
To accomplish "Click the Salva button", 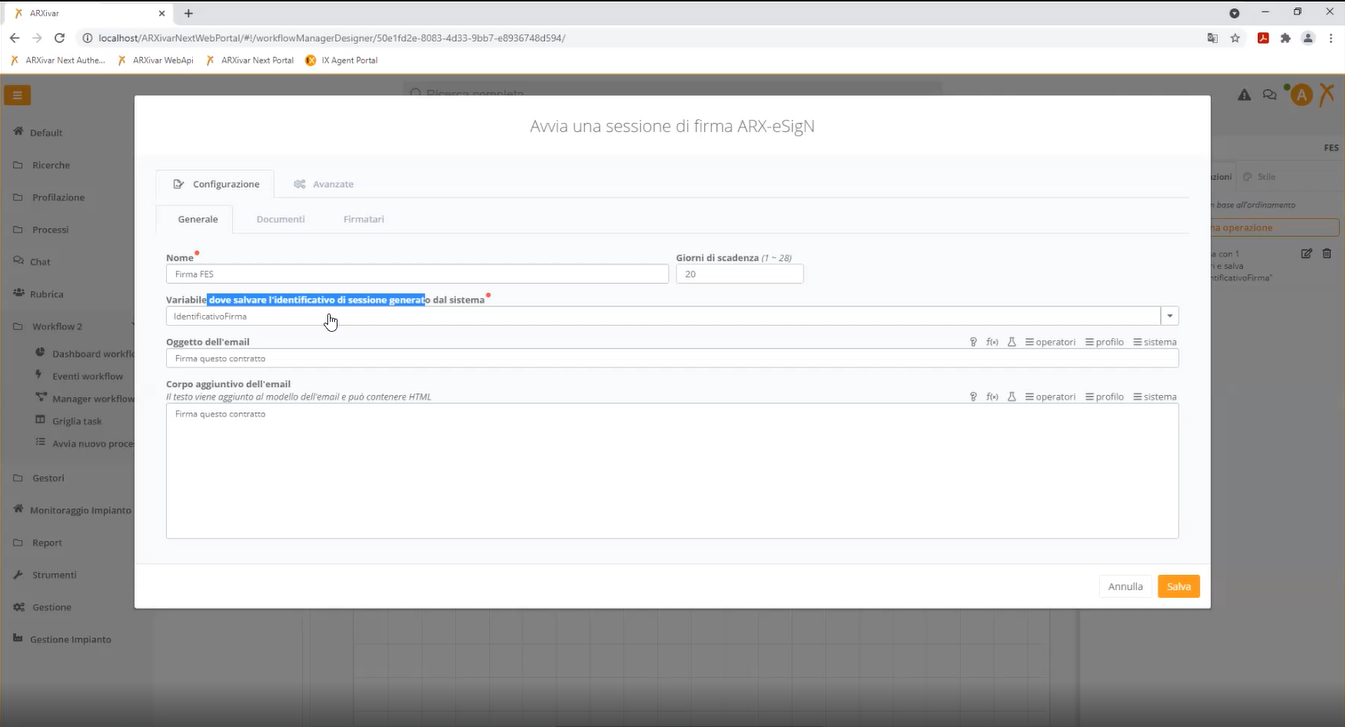I will tap(1178, 587).
